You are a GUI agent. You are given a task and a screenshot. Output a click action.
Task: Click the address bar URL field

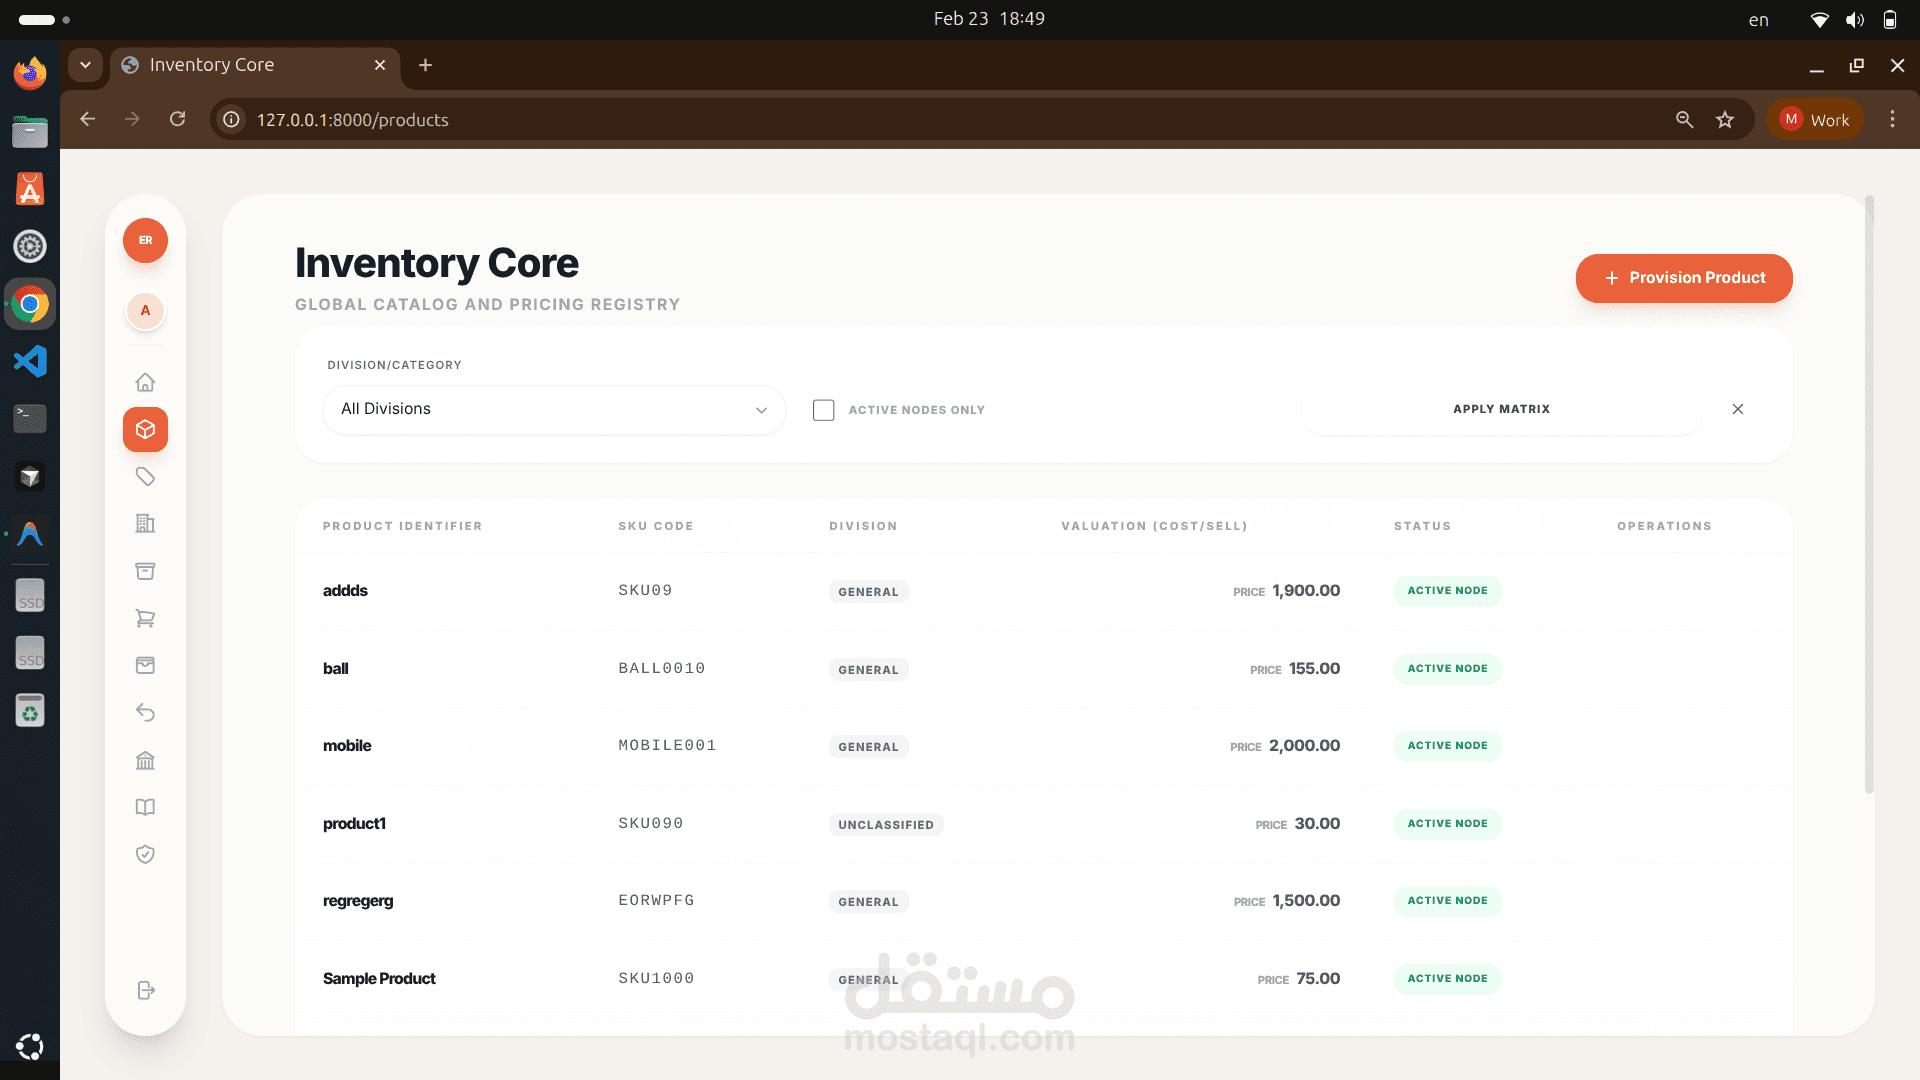tap(900, 120)
